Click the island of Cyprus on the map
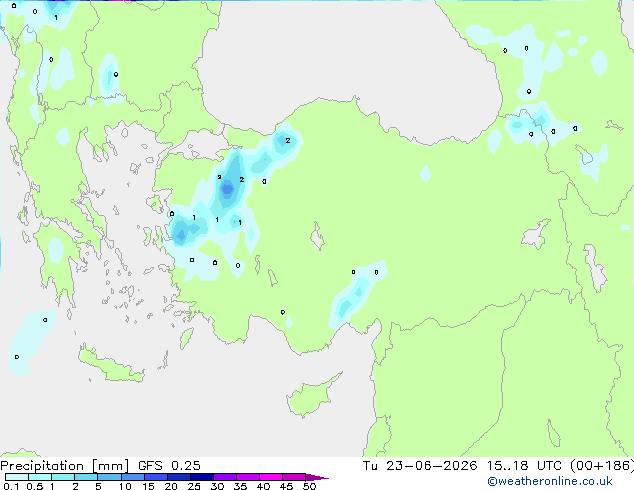Screen dimensions: 634x490 pyautogui.click(x=309, y=397)
